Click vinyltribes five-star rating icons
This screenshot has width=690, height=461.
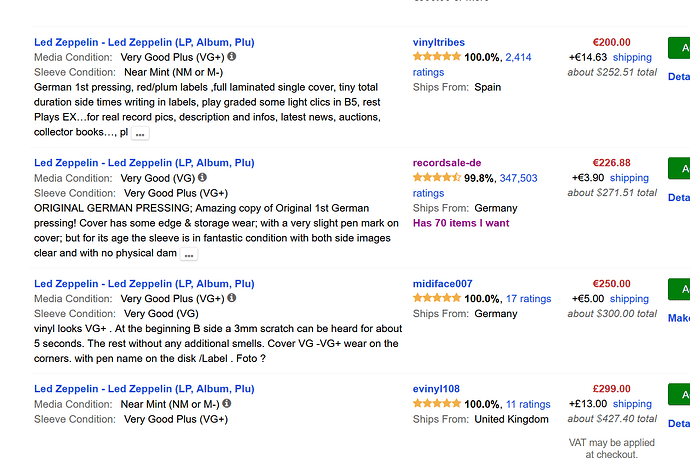pos(437,56)
